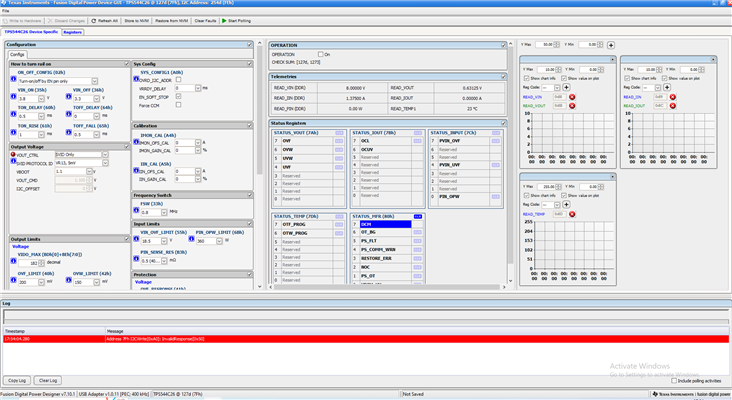Open info icon for TON_DELAY (60h)
732x400 pixels.
click(x=13, y=114)
